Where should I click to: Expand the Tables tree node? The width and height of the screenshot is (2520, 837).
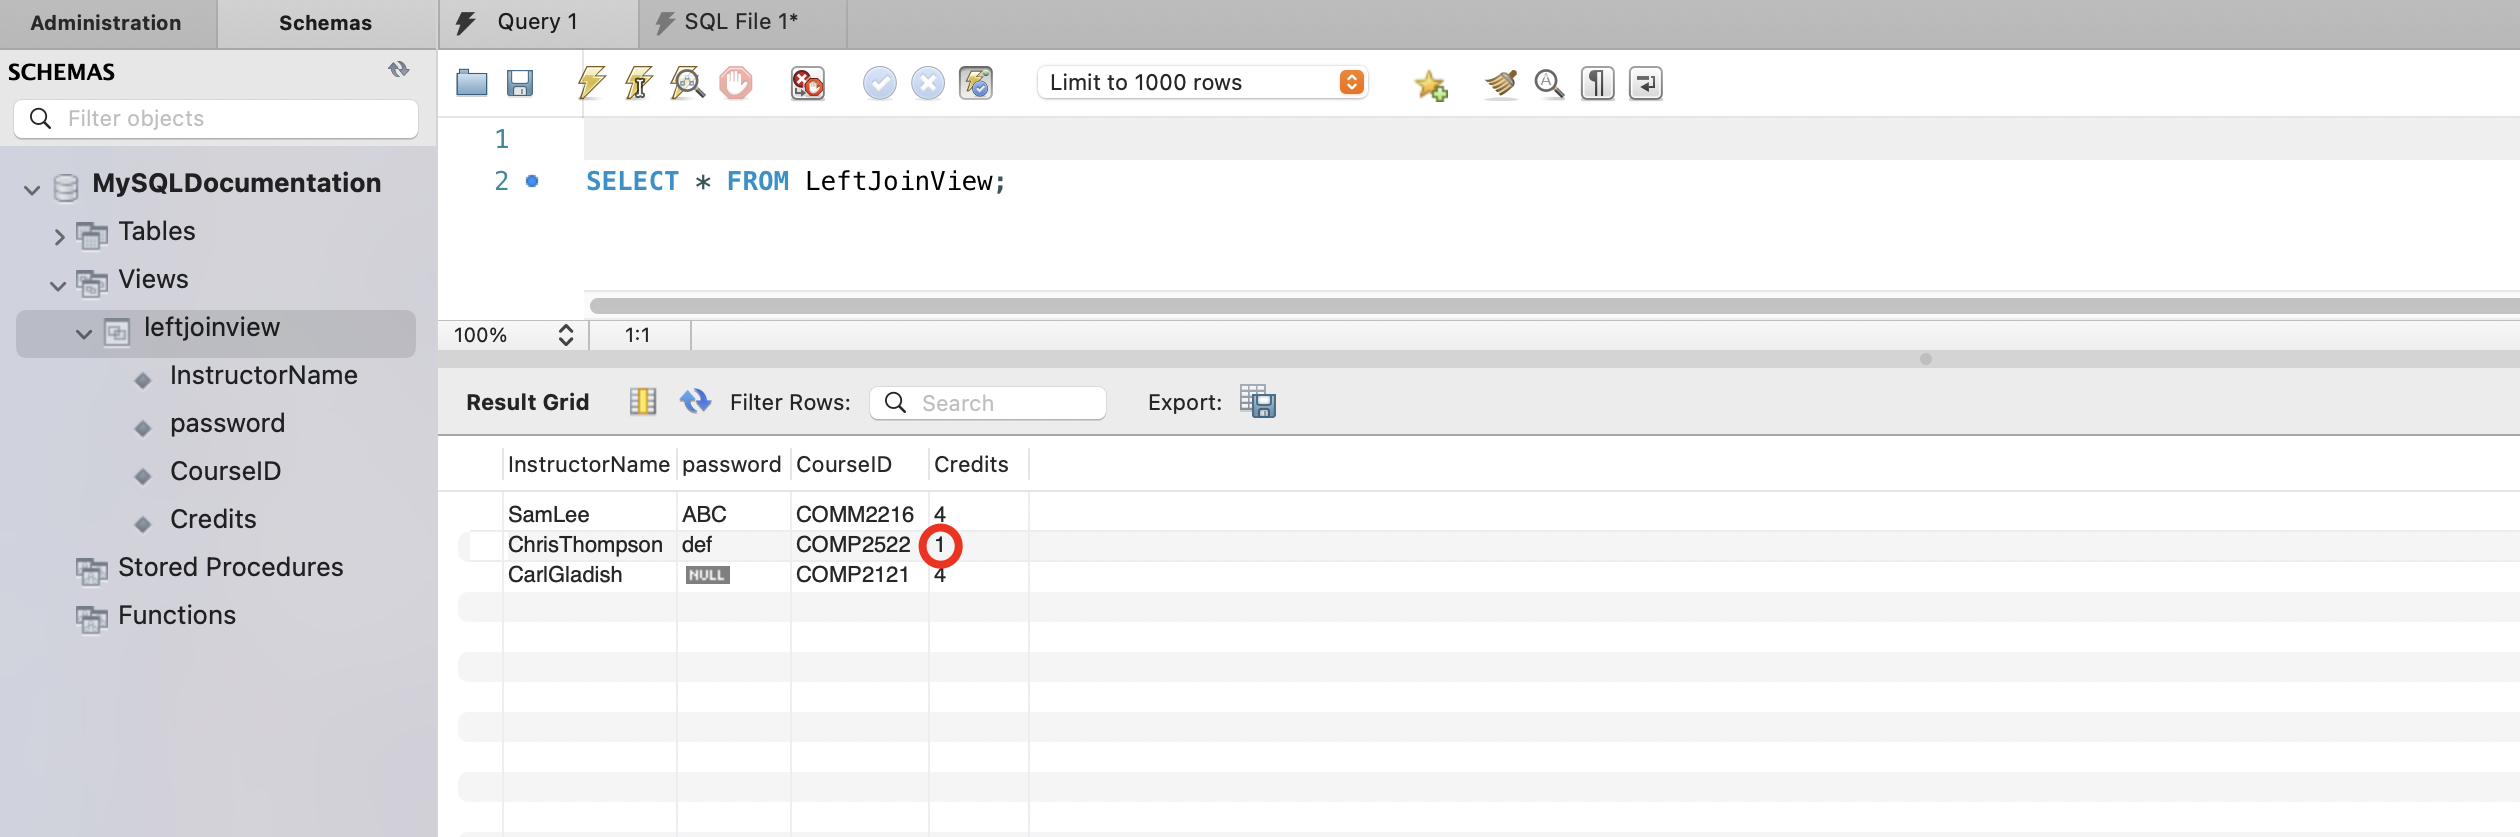coord(59,237)
